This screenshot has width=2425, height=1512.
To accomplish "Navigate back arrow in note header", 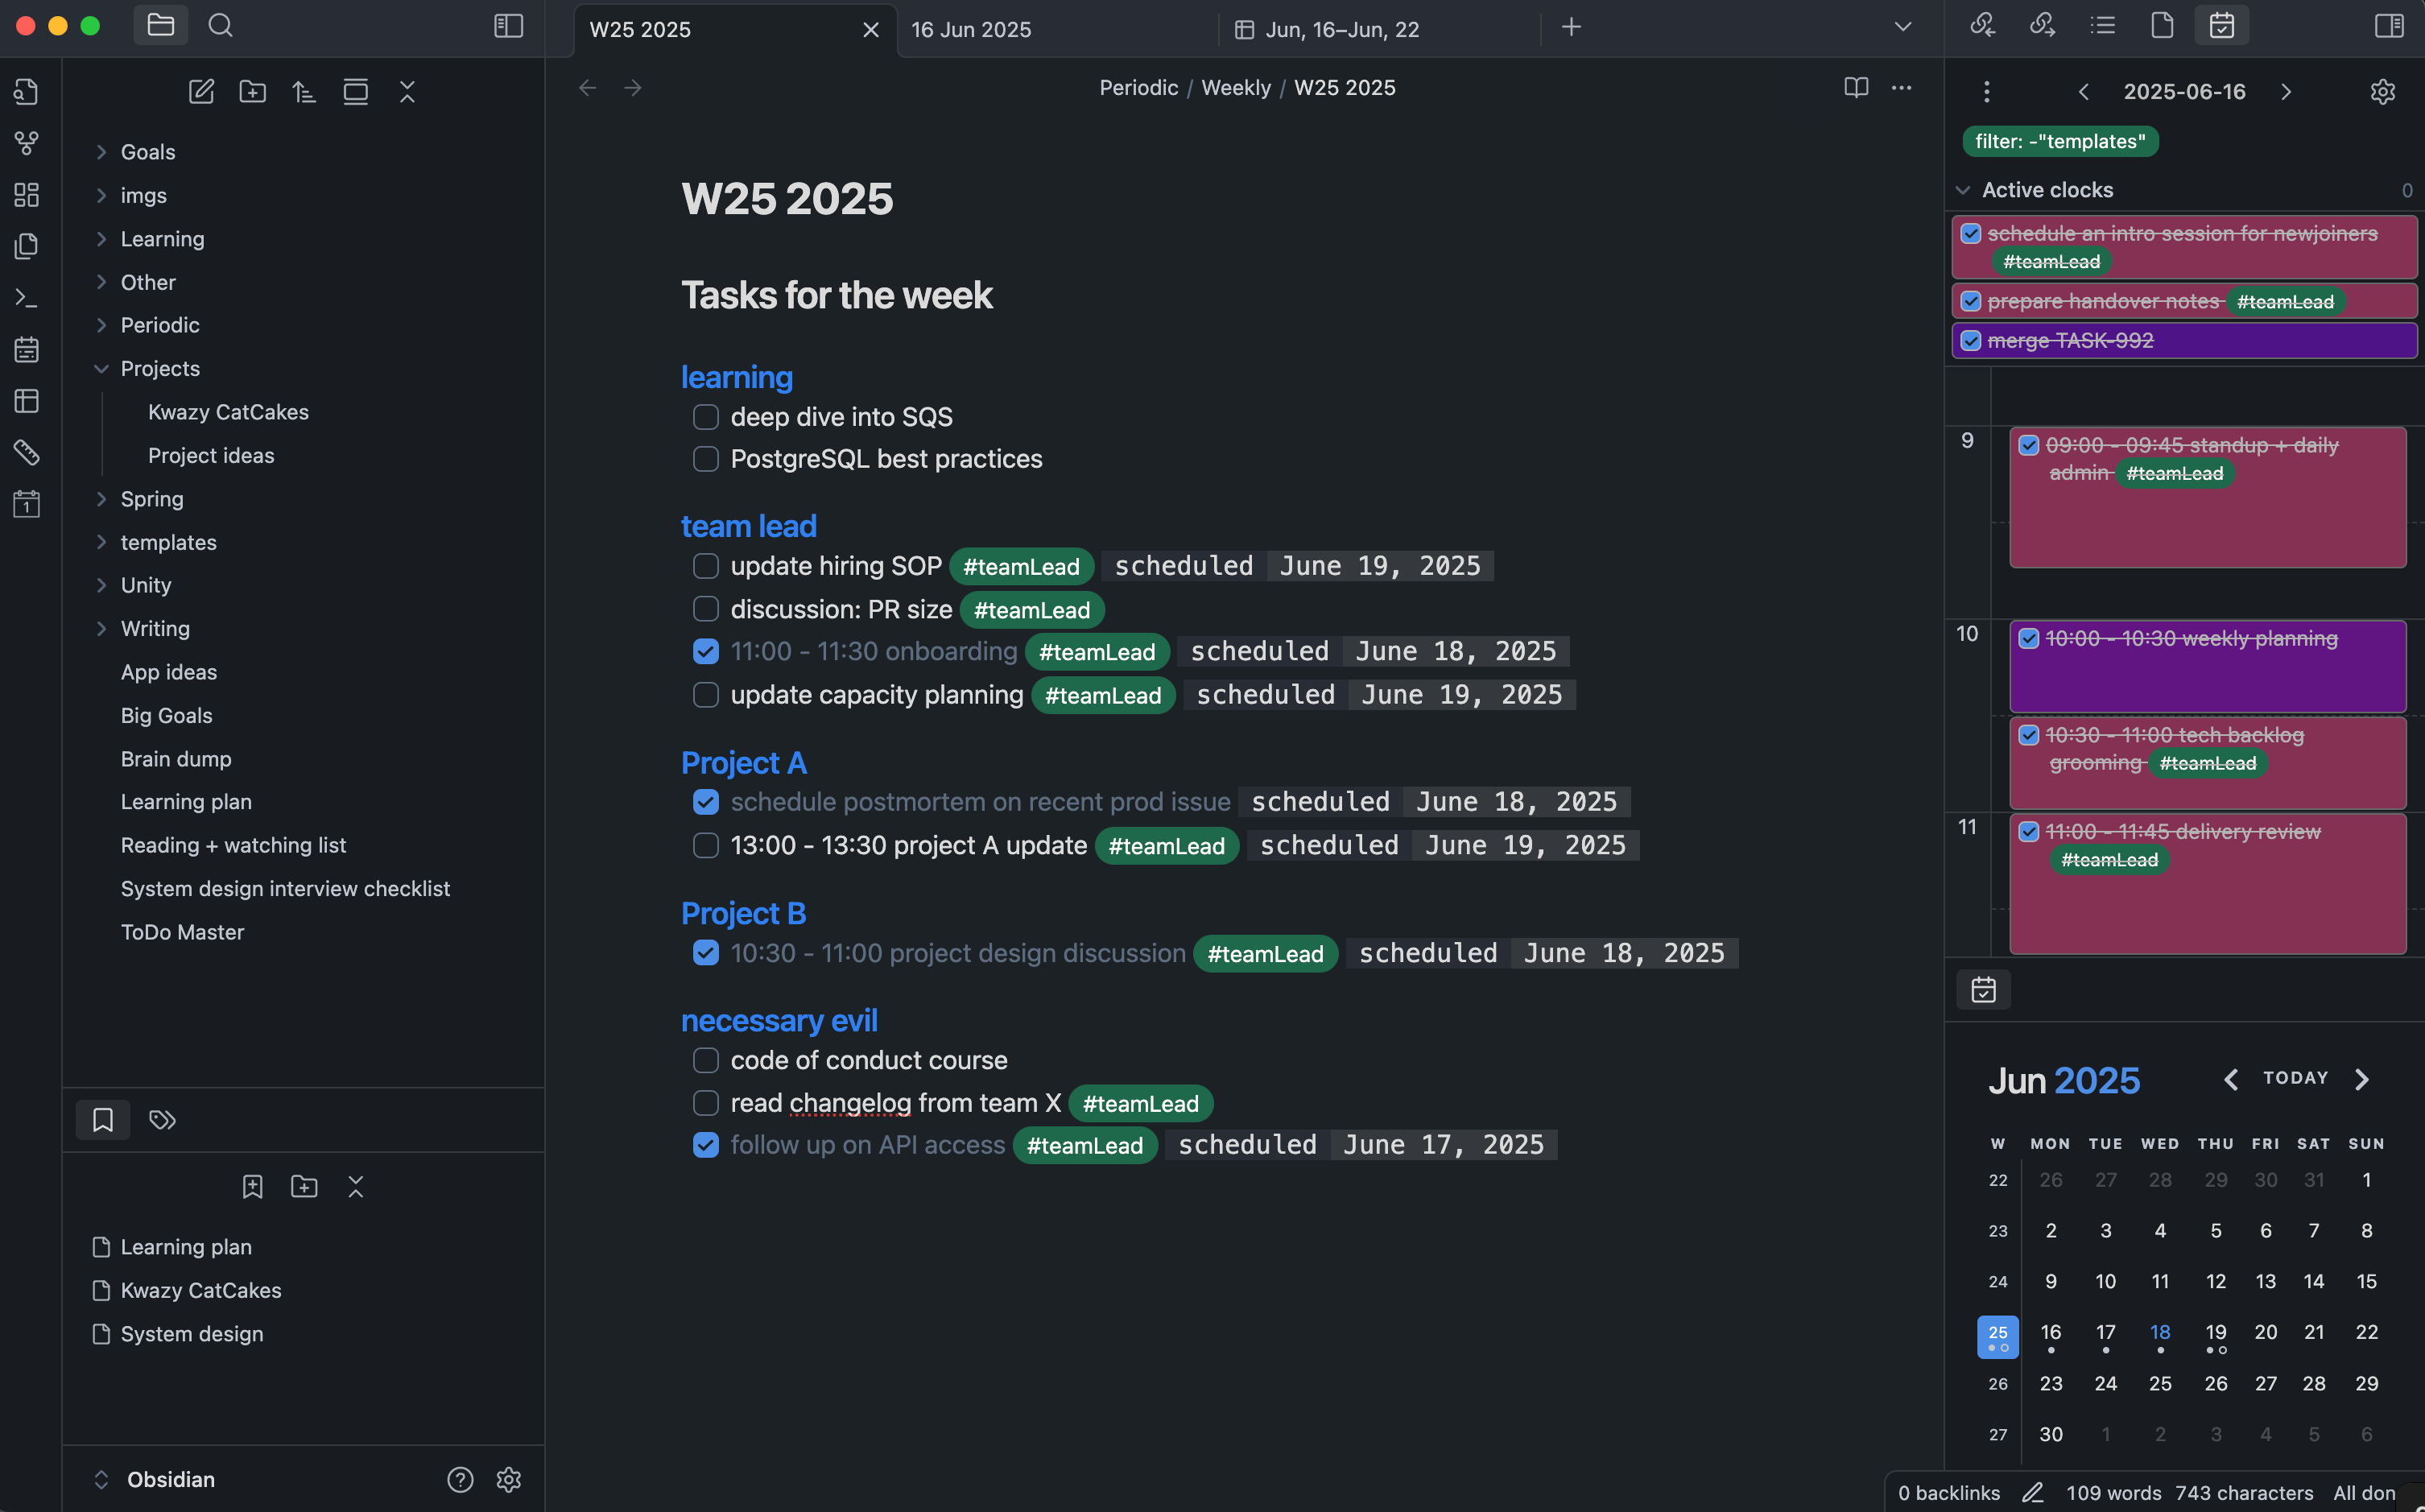I will click(588, 88).
